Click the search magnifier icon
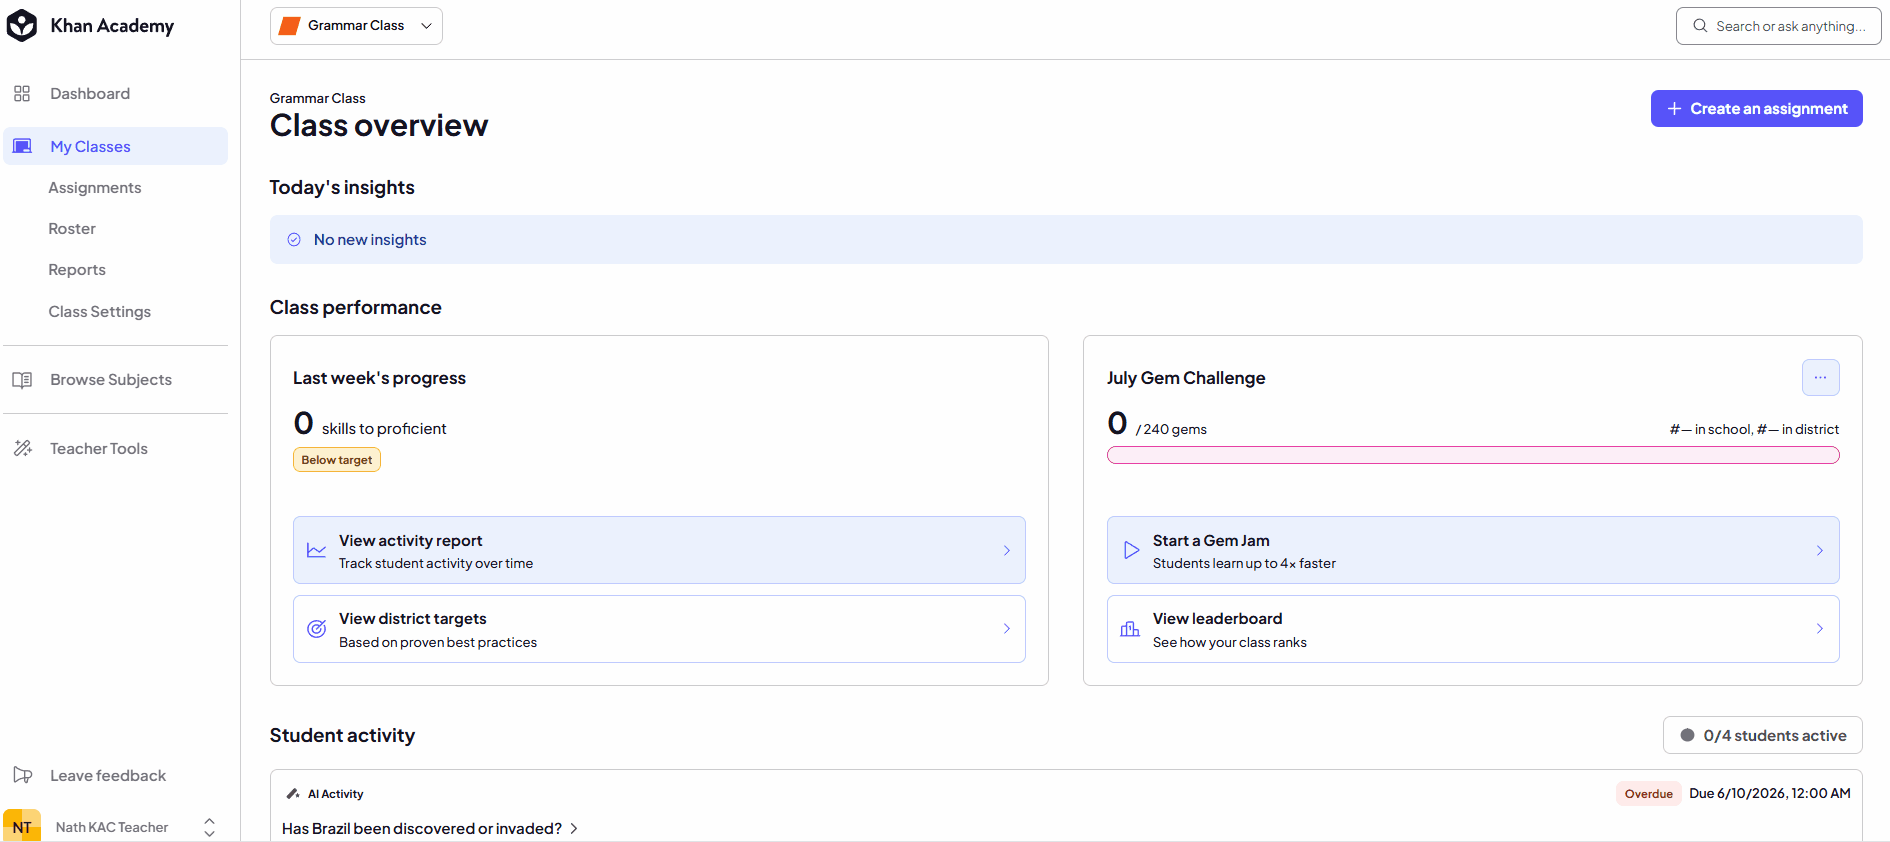The image size is (1890, 842). (x=1700, y=26)
